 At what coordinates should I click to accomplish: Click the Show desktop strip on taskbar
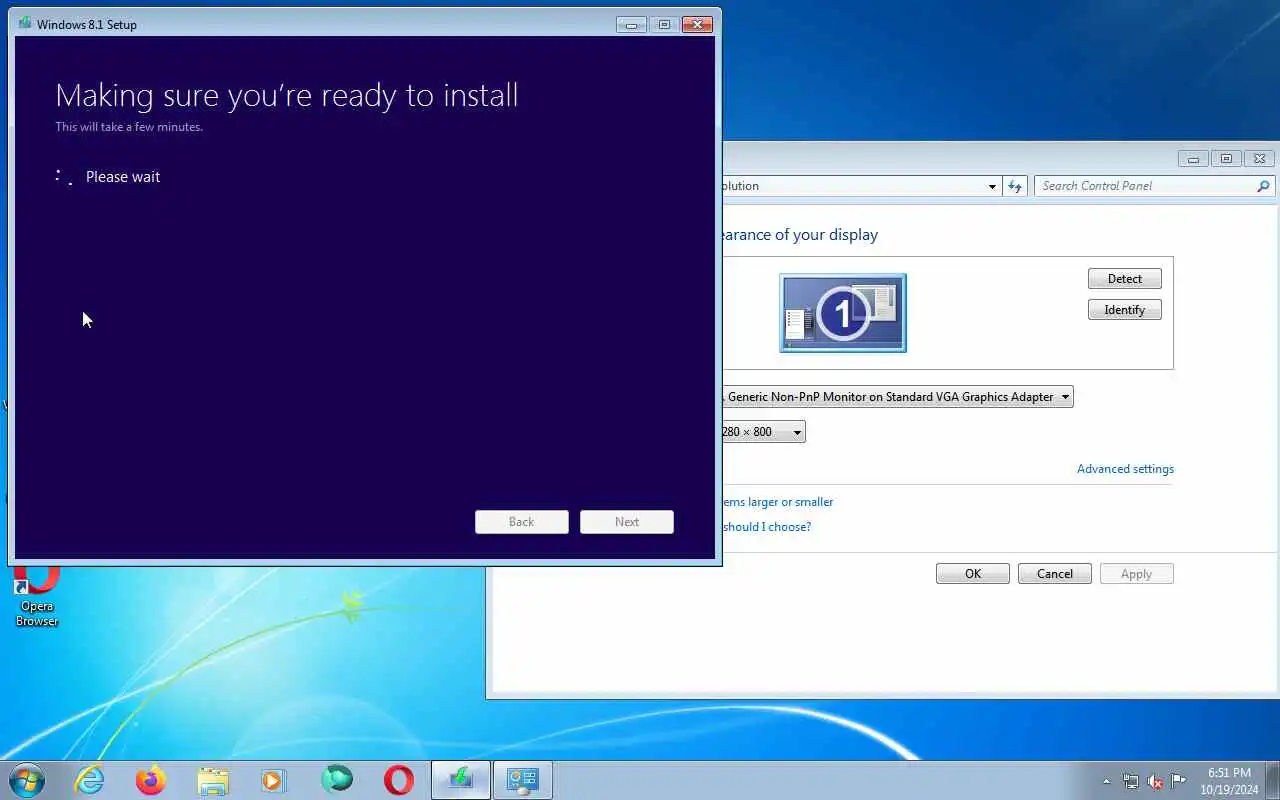click(x=1273, y=781)
